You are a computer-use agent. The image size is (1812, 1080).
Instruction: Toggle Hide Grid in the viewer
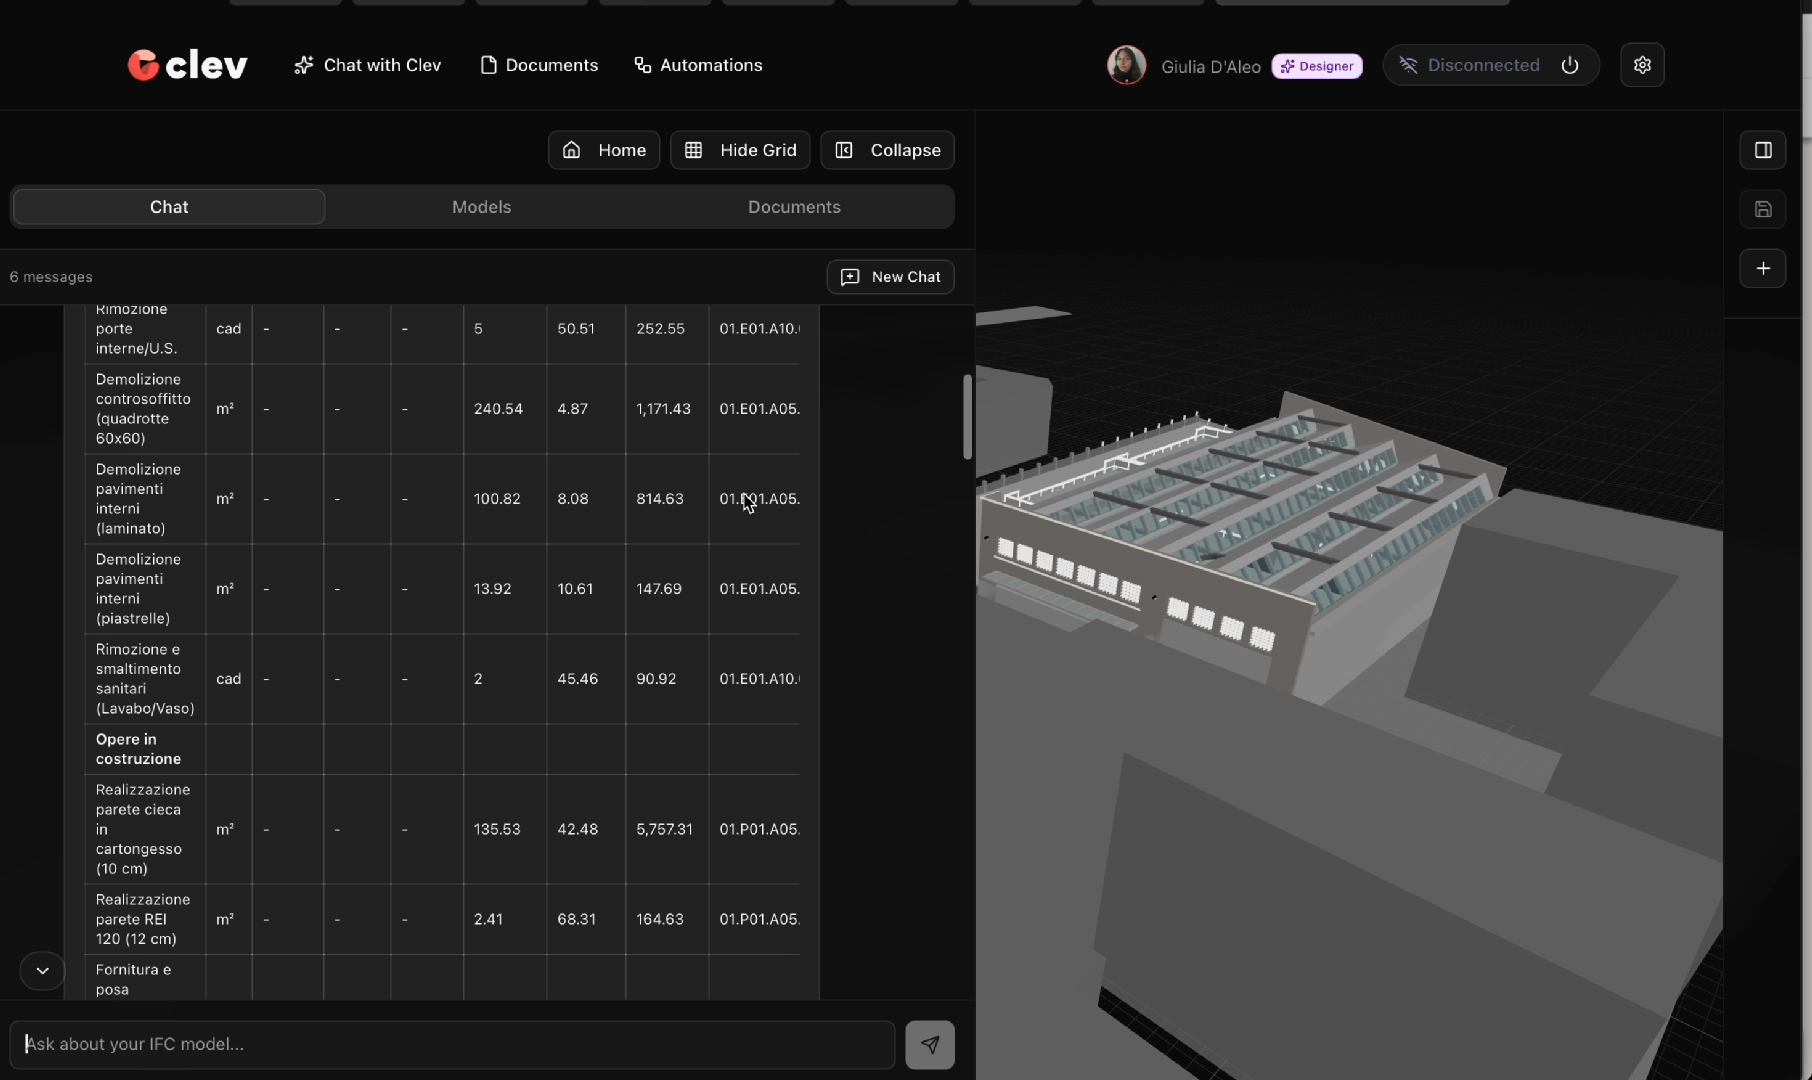pos(740,150)
